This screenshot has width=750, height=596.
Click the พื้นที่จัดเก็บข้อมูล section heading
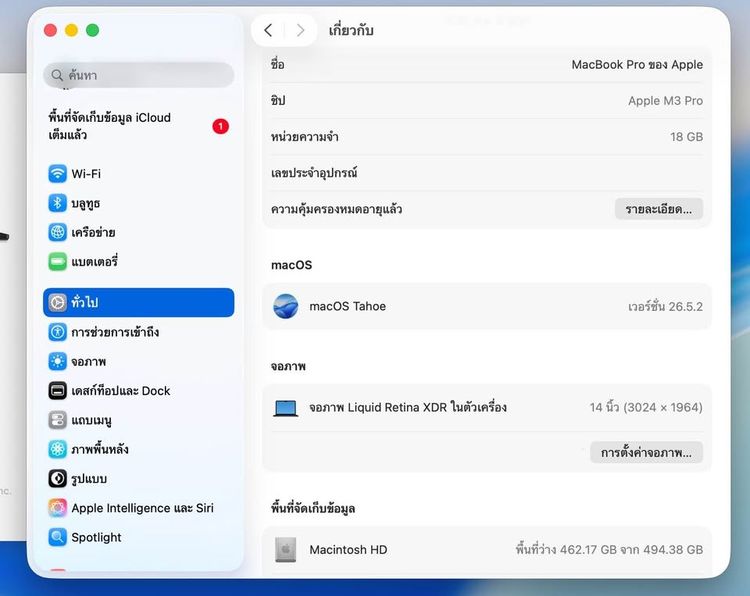pyautogui.click(x=313, y=508)
